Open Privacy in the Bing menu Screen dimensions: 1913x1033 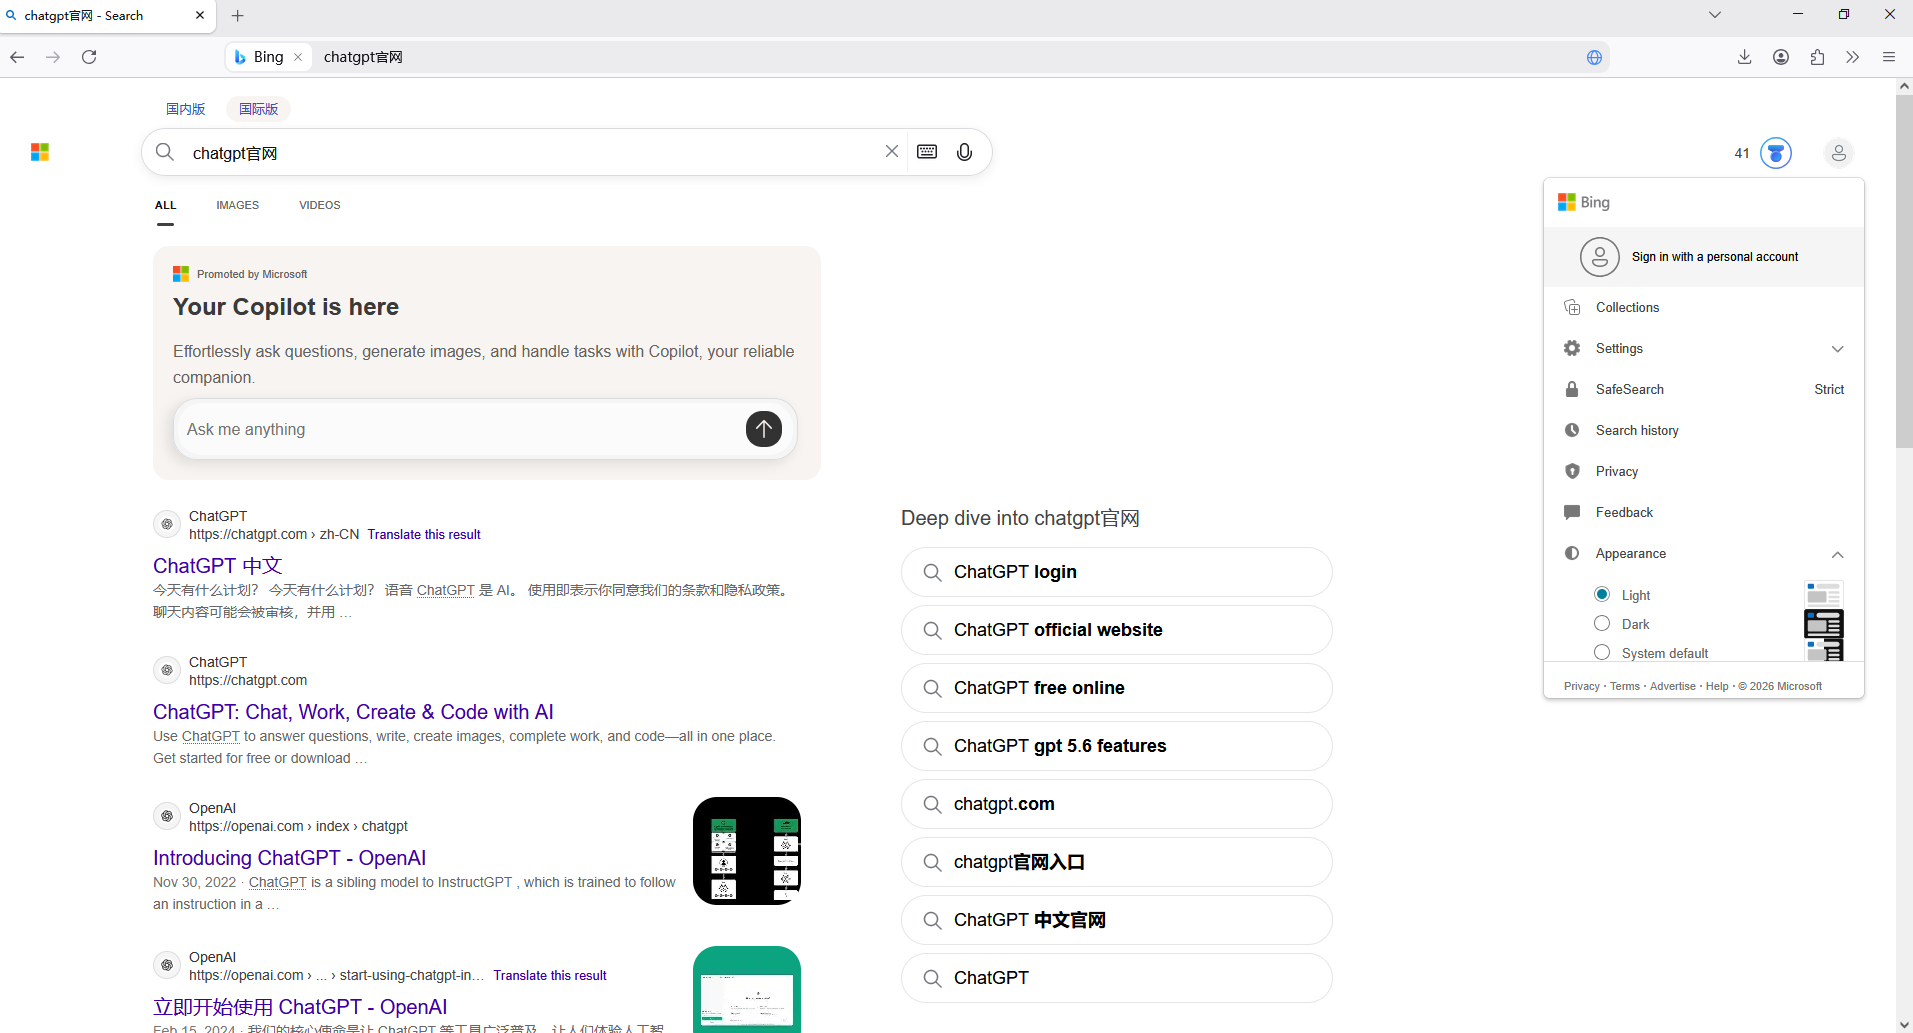(1704, 471)
